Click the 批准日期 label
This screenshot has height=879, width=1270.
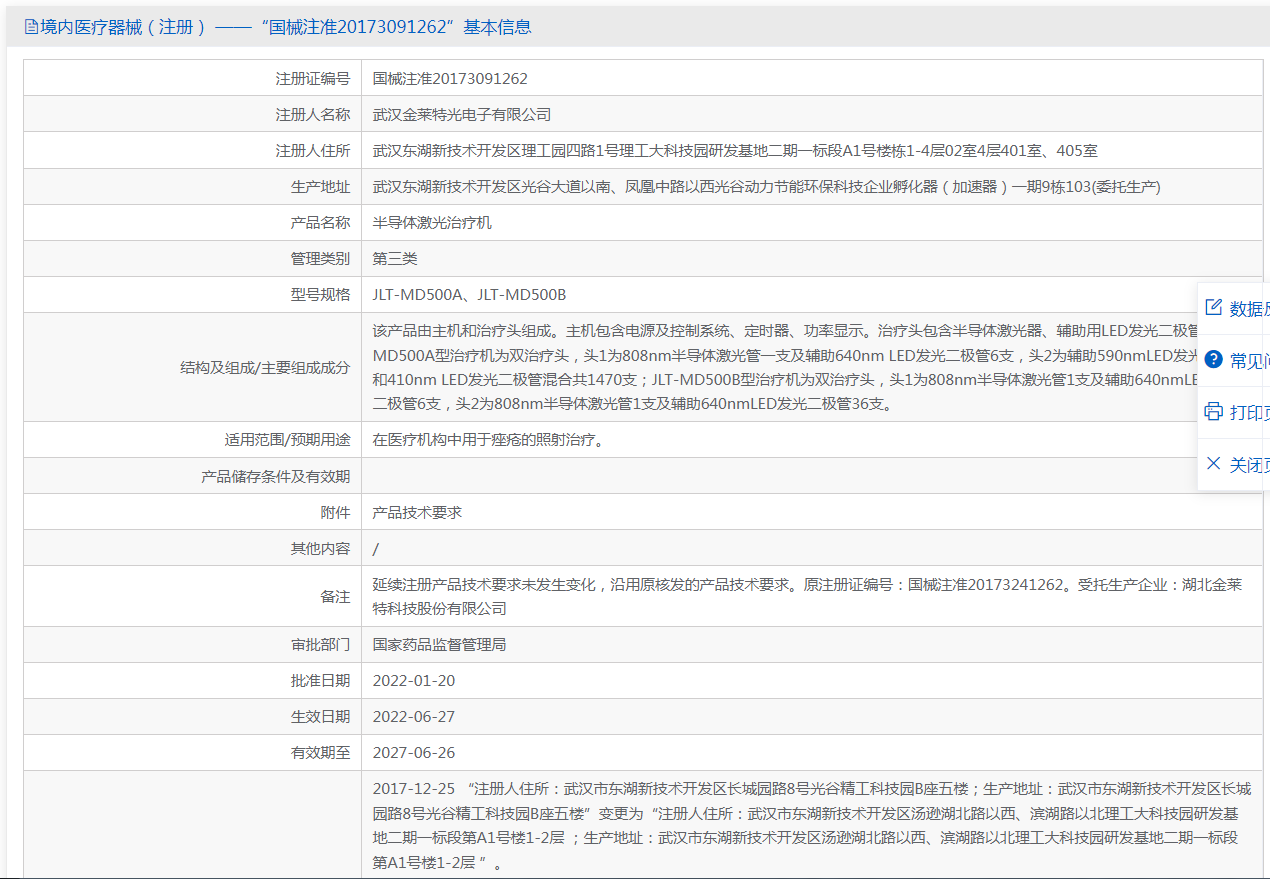(320, 680)
